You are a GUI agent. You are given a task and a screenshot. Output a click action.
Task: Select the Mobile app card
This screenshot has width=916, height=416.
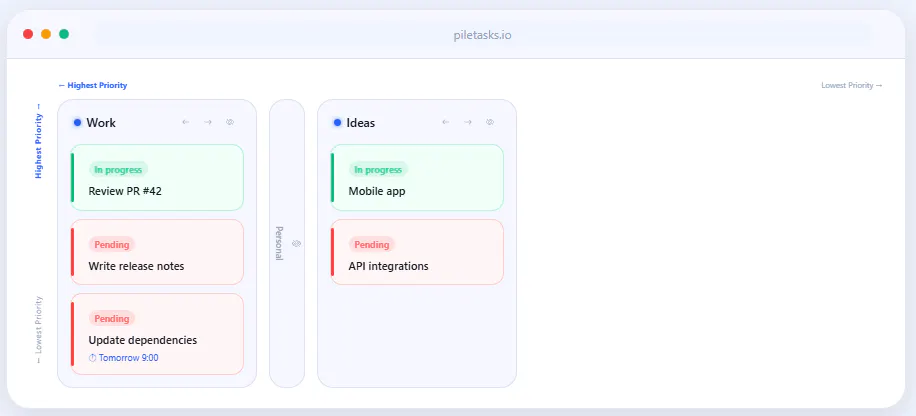[417, 178]
